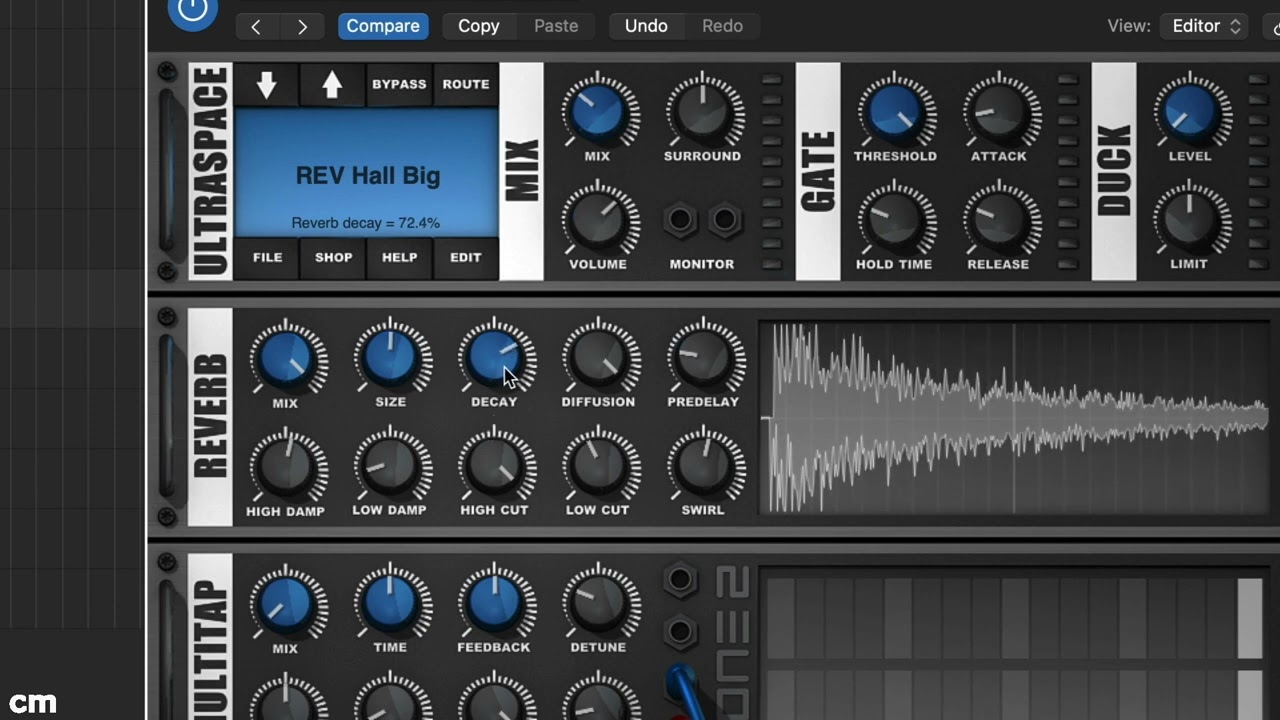Click the REV Hall Big preset display
1280x720 pixels.
click(367, 173)
